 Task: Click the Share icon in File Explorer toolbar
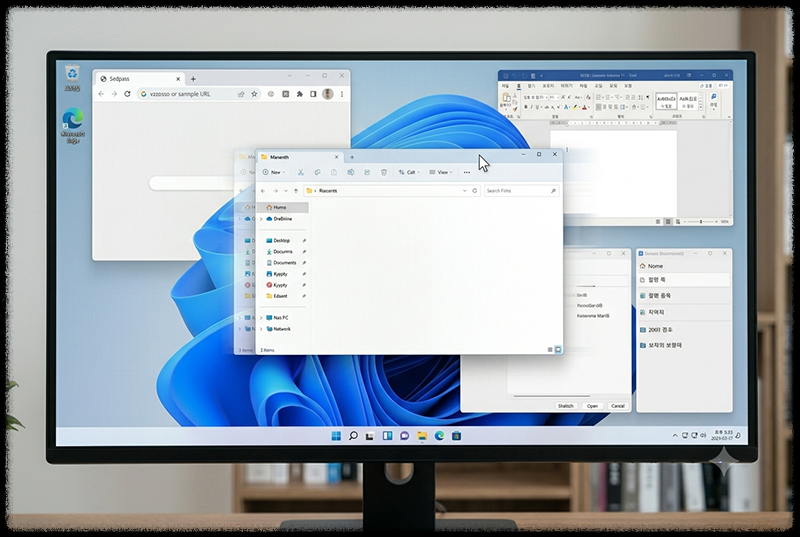pyautogui.click(x=367, y=172)
